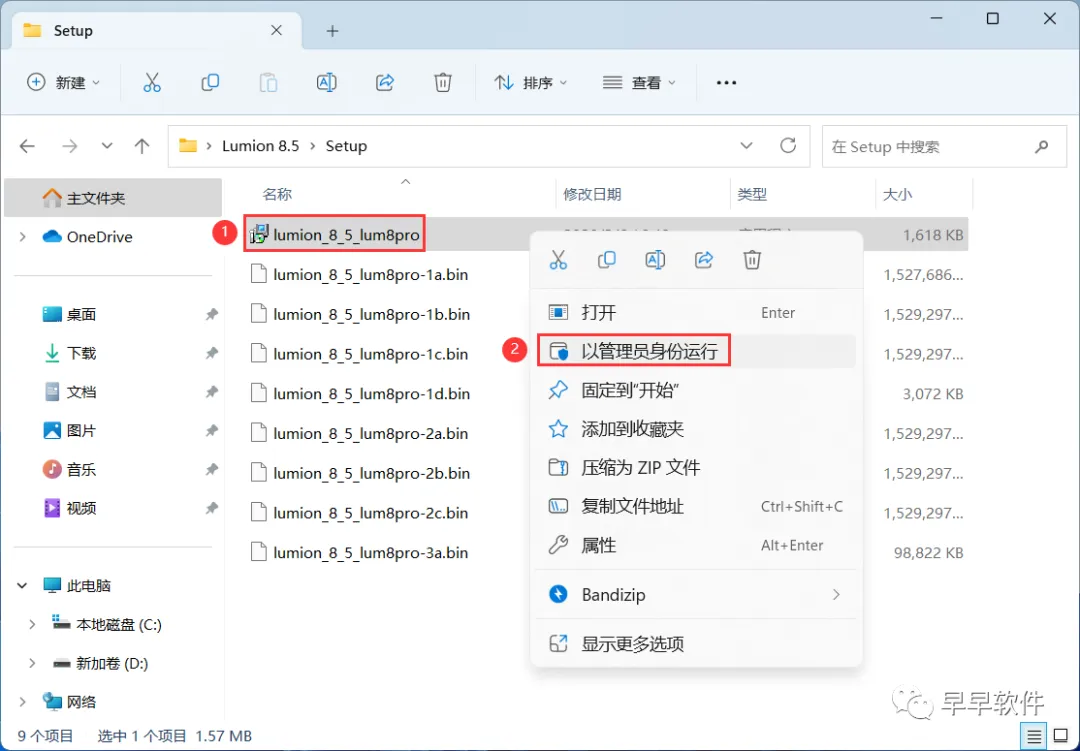Select 压缩为 ZIP 文件 menu entry

pyautogui.click(x=696, y=468)
